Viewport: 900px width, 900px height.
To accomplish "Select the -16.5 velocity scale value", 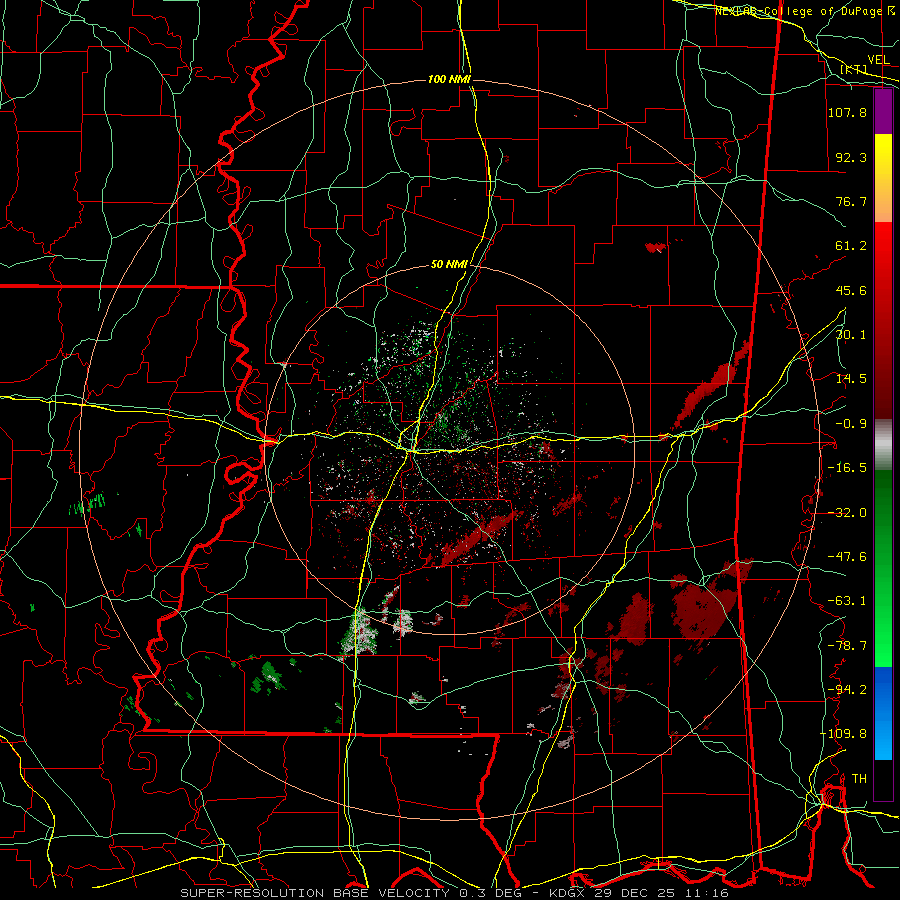I will click(847, 468).
